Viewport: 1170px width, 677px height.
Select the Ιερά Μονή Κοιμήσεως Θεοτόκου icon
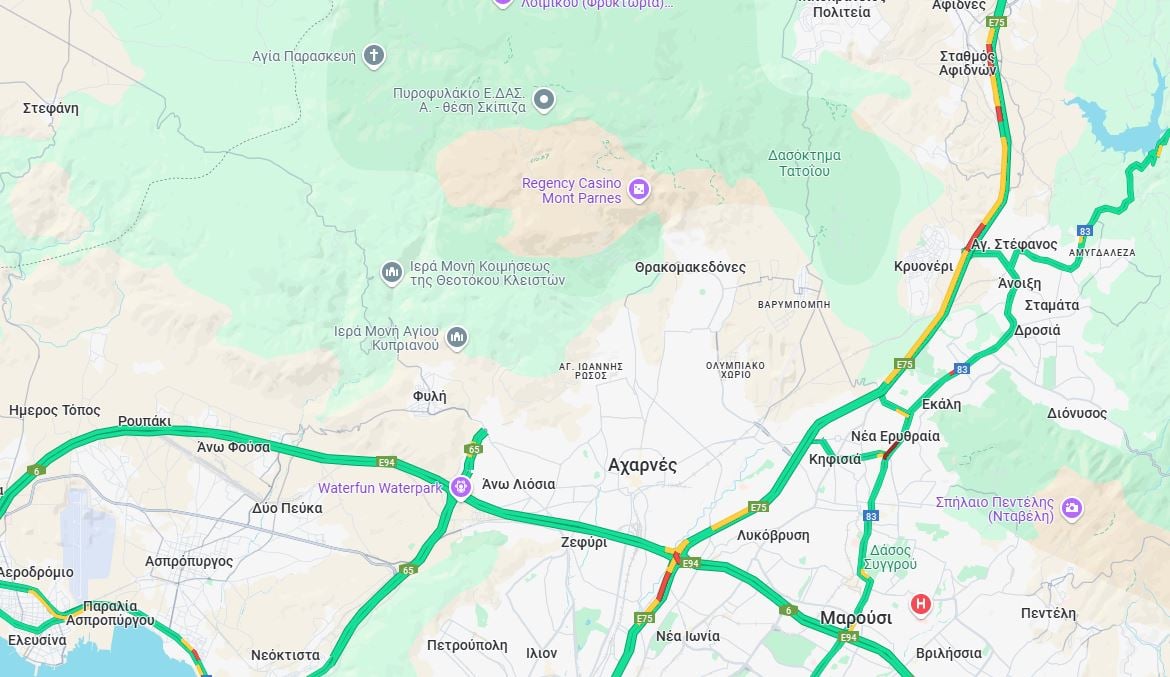[392, 273]
